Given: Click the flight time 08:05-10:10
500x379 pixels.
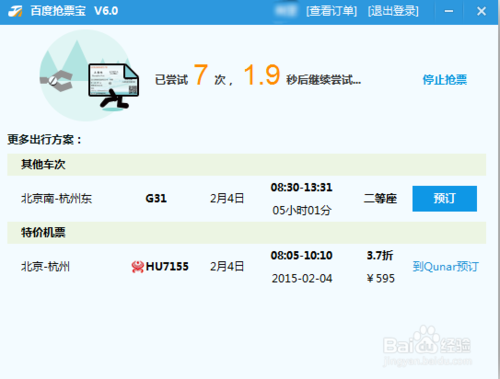Looking at the screenshot, I should [x=301, y=255].
